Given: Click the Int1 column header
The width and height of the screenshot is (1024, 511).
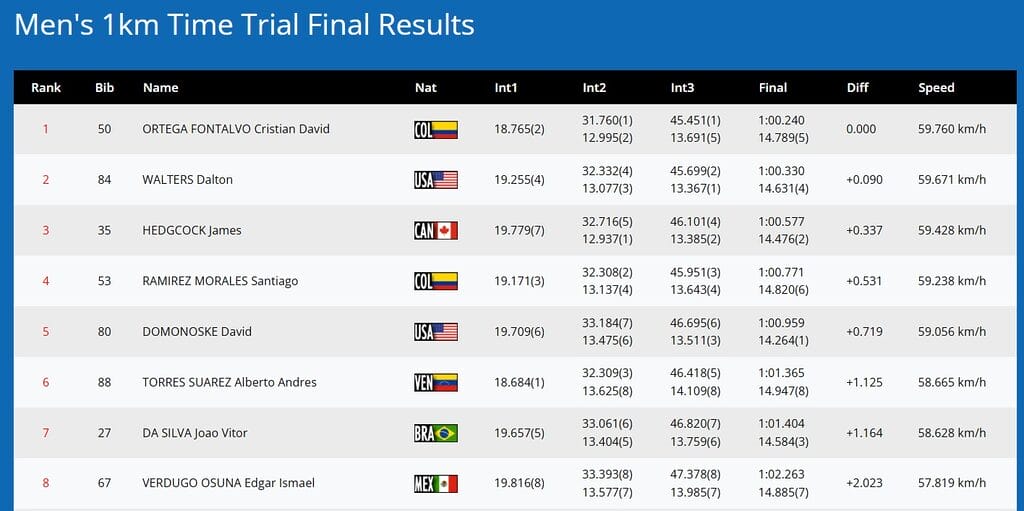Looking at the screenshot, I should [506, 88].
